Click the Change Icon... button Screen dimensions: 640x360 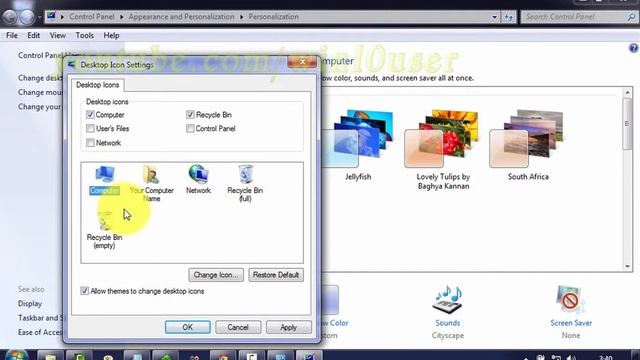[x=216, y=275]
